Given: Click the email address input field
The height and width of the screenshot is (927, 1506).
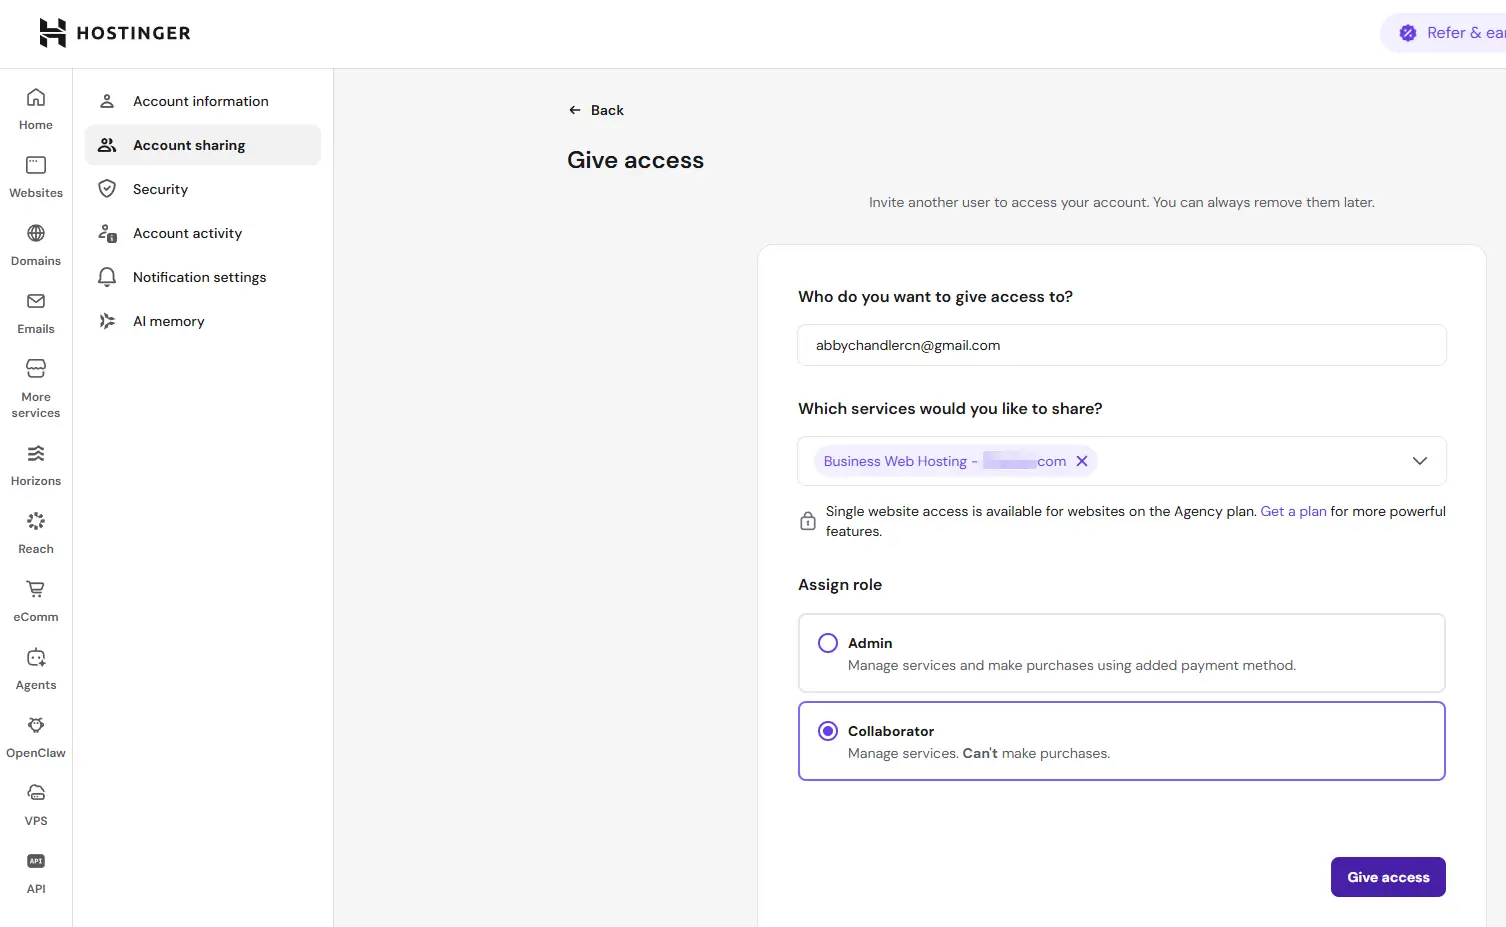Looking at the screenshot, I should (1122, 345).
